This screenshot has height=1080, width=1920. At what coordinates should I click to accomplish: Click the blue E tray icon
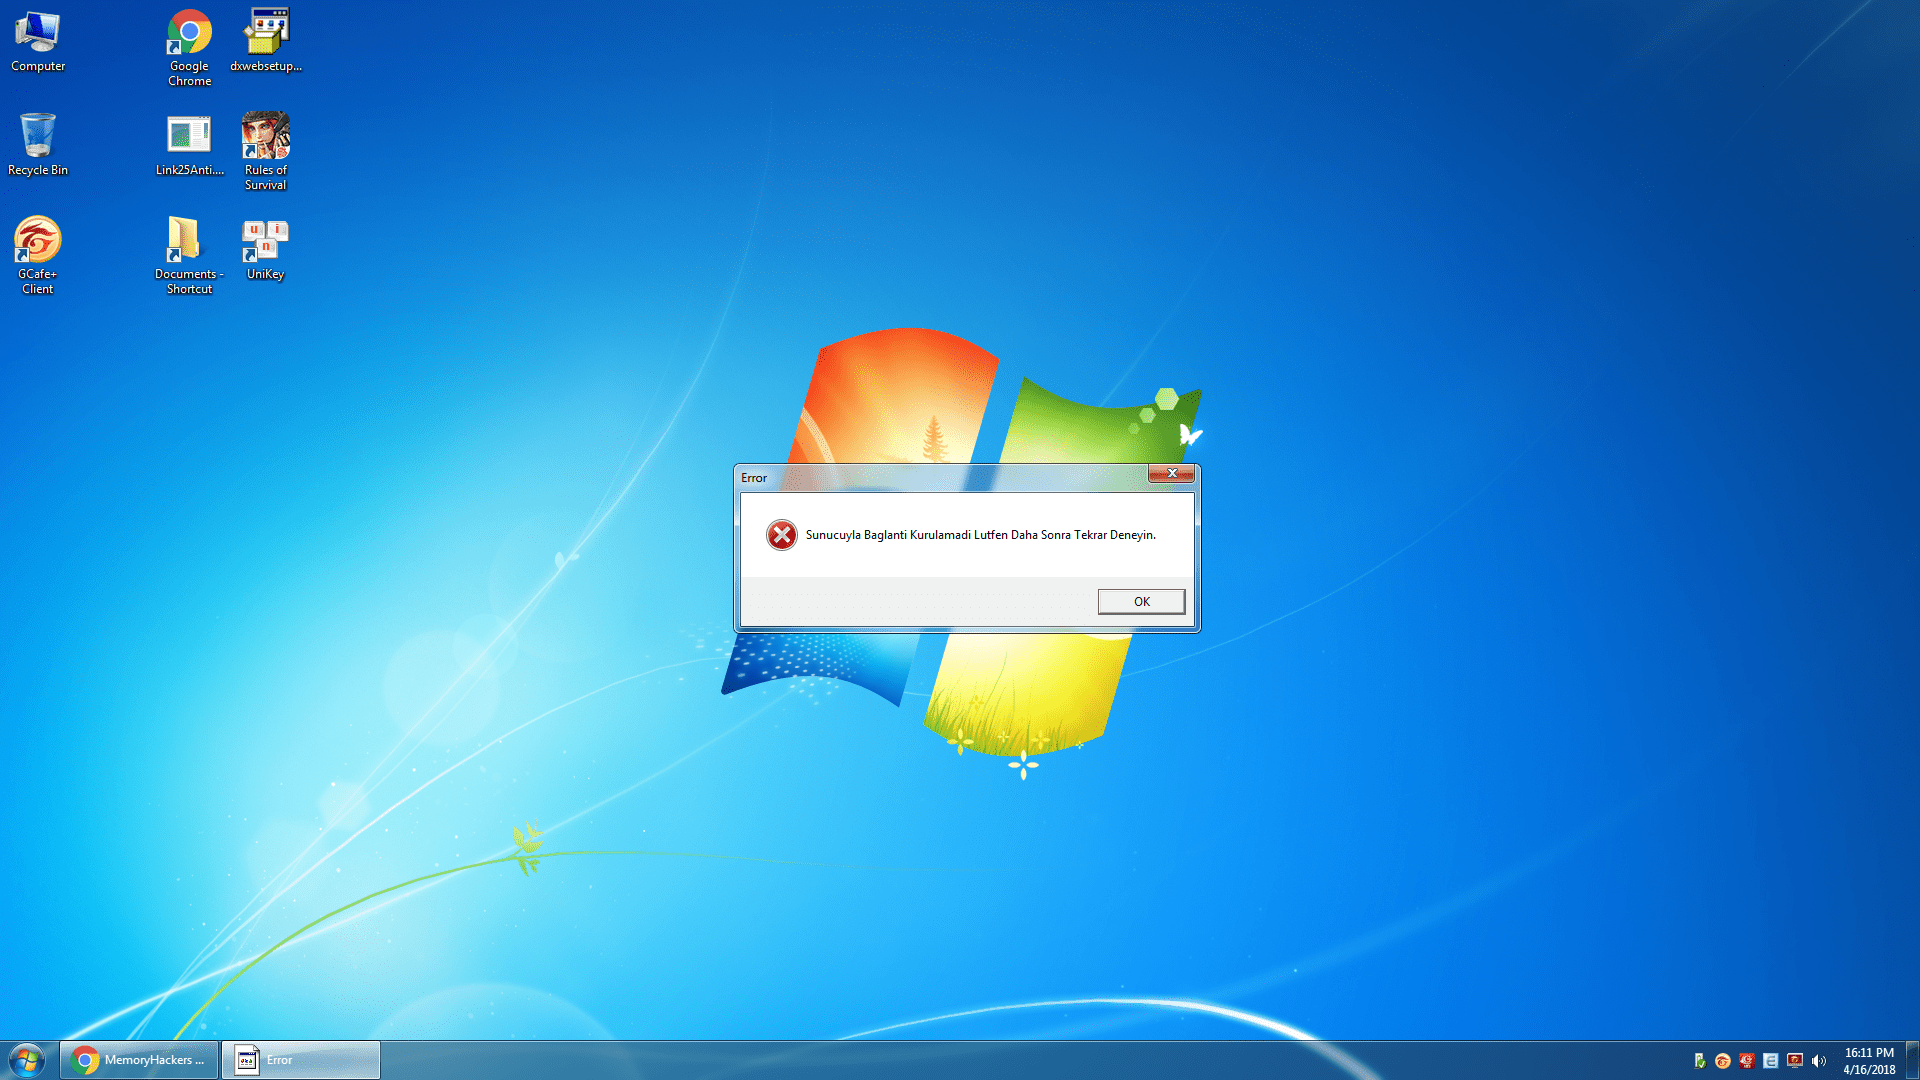[1770, 1061]
